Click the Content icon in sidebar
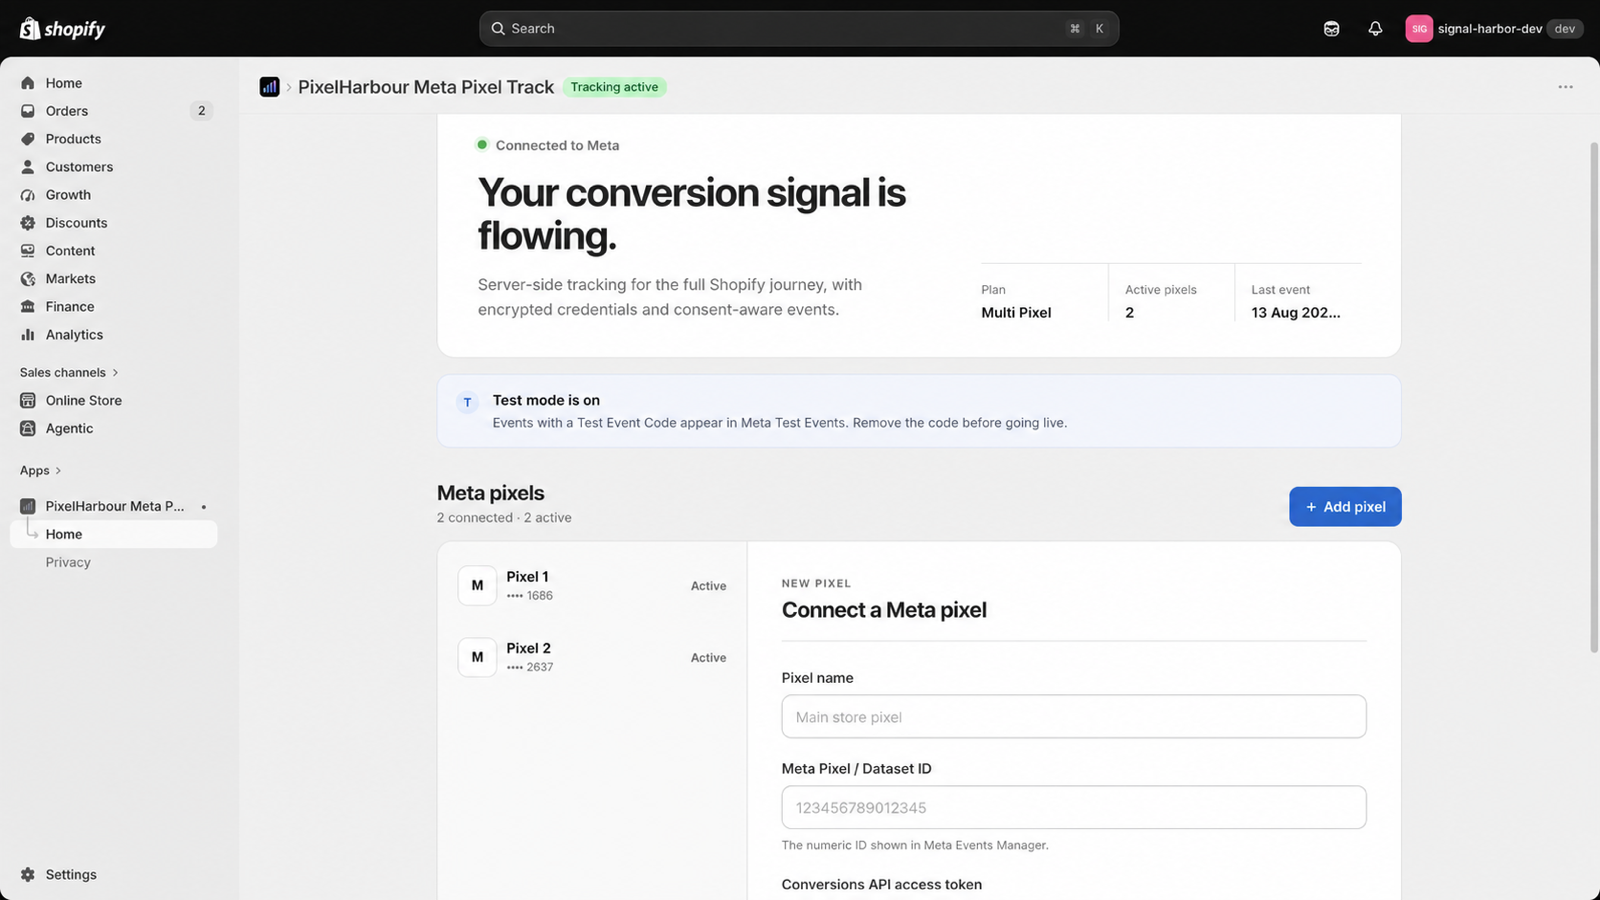 pyautogui.click(x=28, y=251)
